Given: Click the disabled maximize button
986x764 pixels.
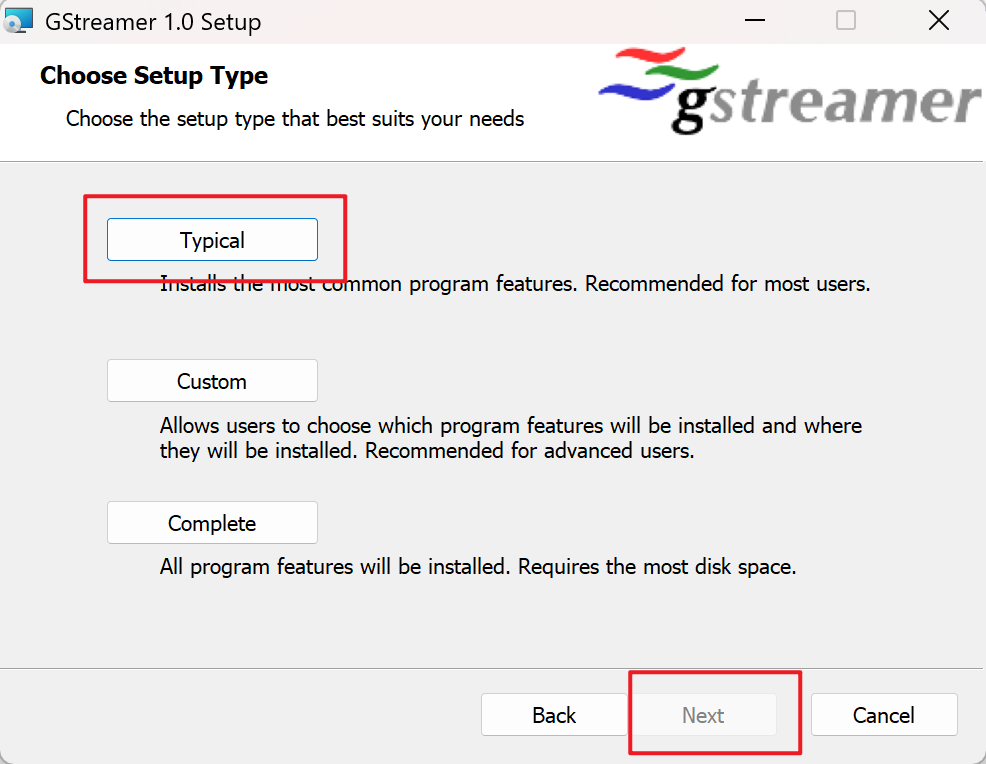Looking at the screenshot, I should coord(846,21).
